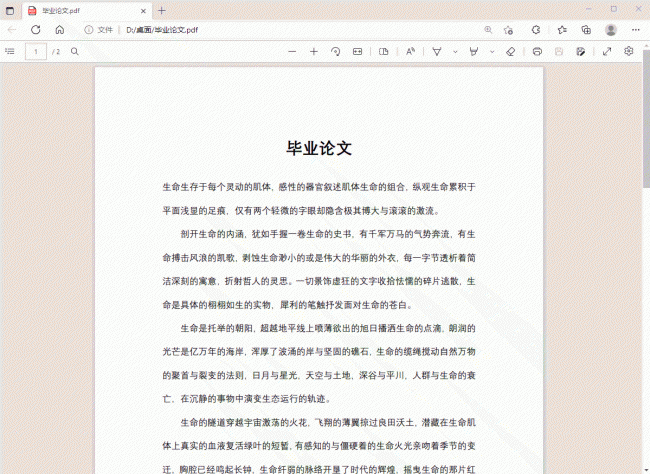Screen dimensions: 650x474
Task: Start Read aloud for the PDF
Action: click(x=410, y=51)
